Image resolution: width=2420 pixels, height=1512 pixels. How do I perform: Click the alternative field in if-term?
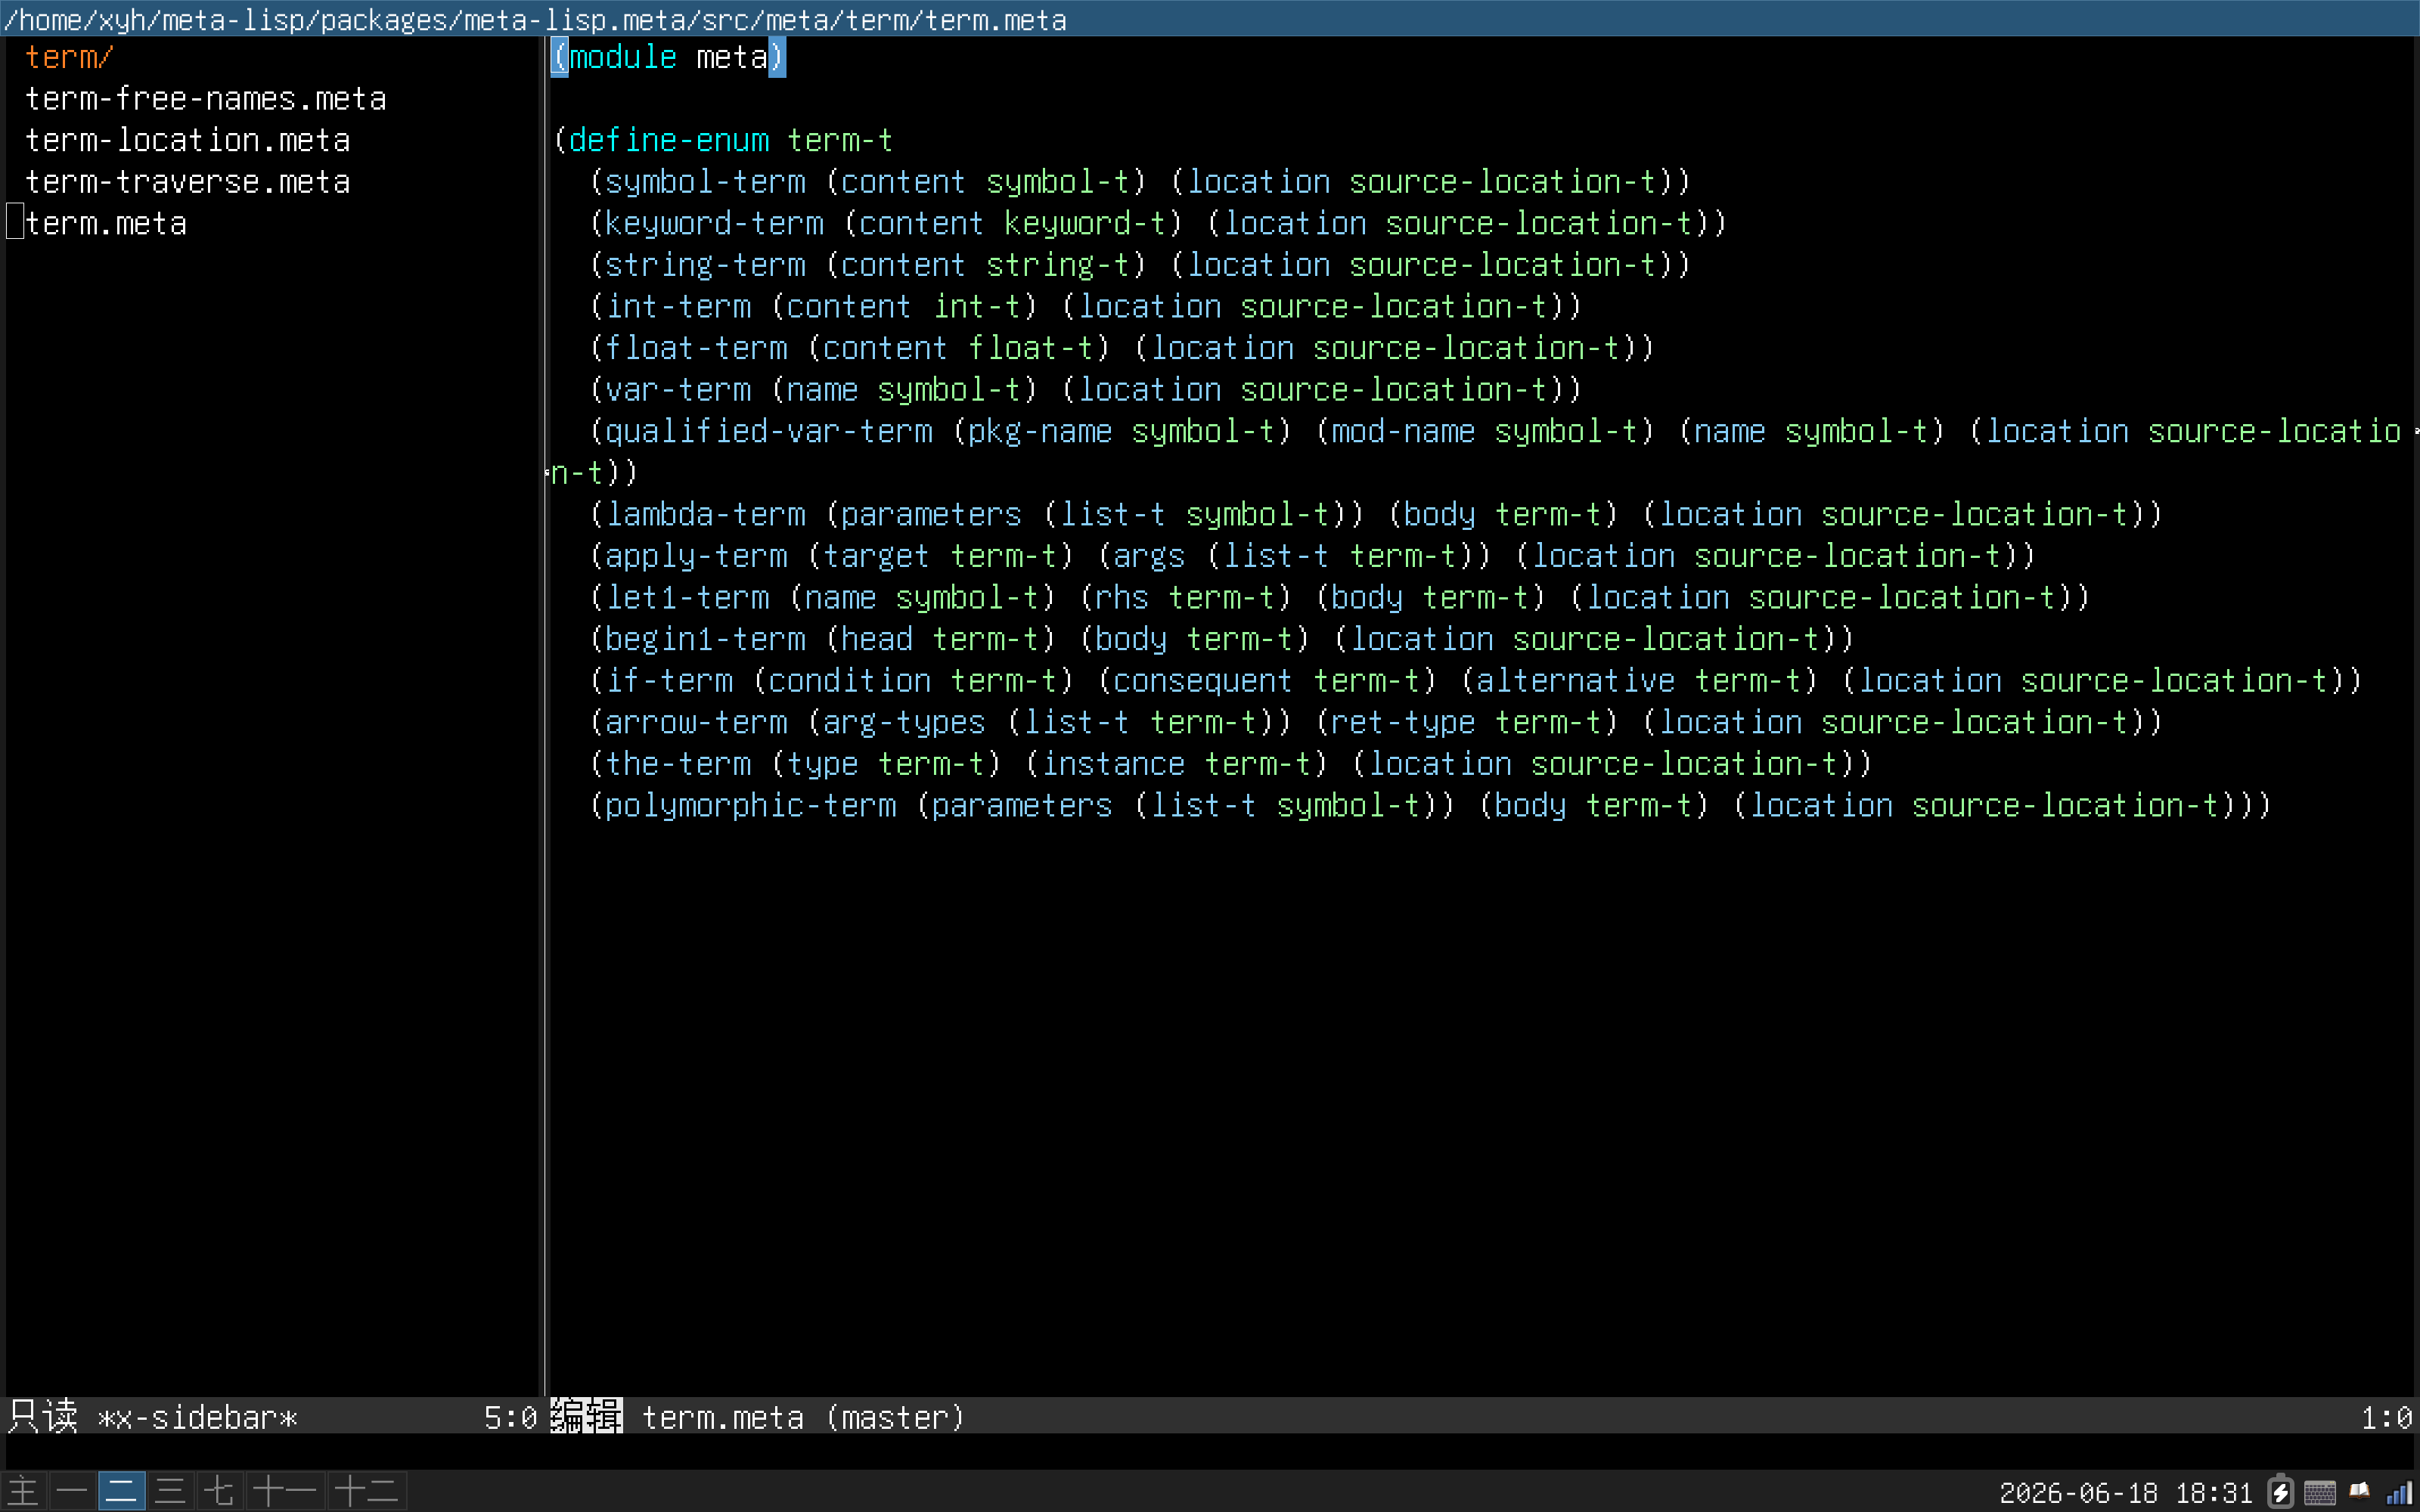coord(1575,680)
